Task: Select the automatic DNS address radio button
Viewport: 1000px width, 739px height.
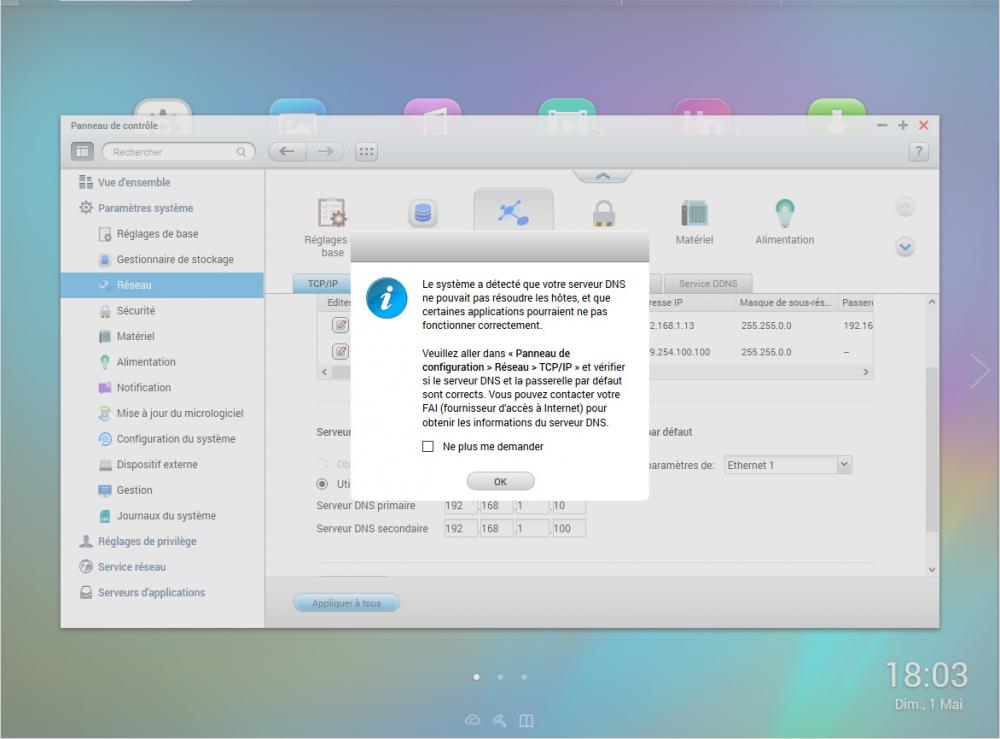Action: (x=322, y=465)
